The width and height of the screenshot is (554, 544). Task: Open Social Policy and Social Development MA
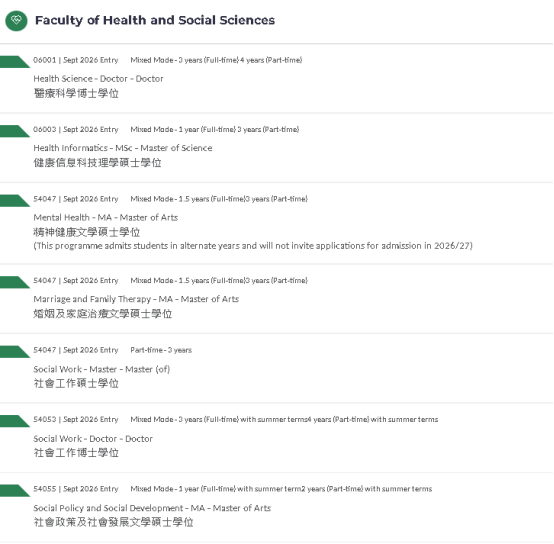coord(152,508)
